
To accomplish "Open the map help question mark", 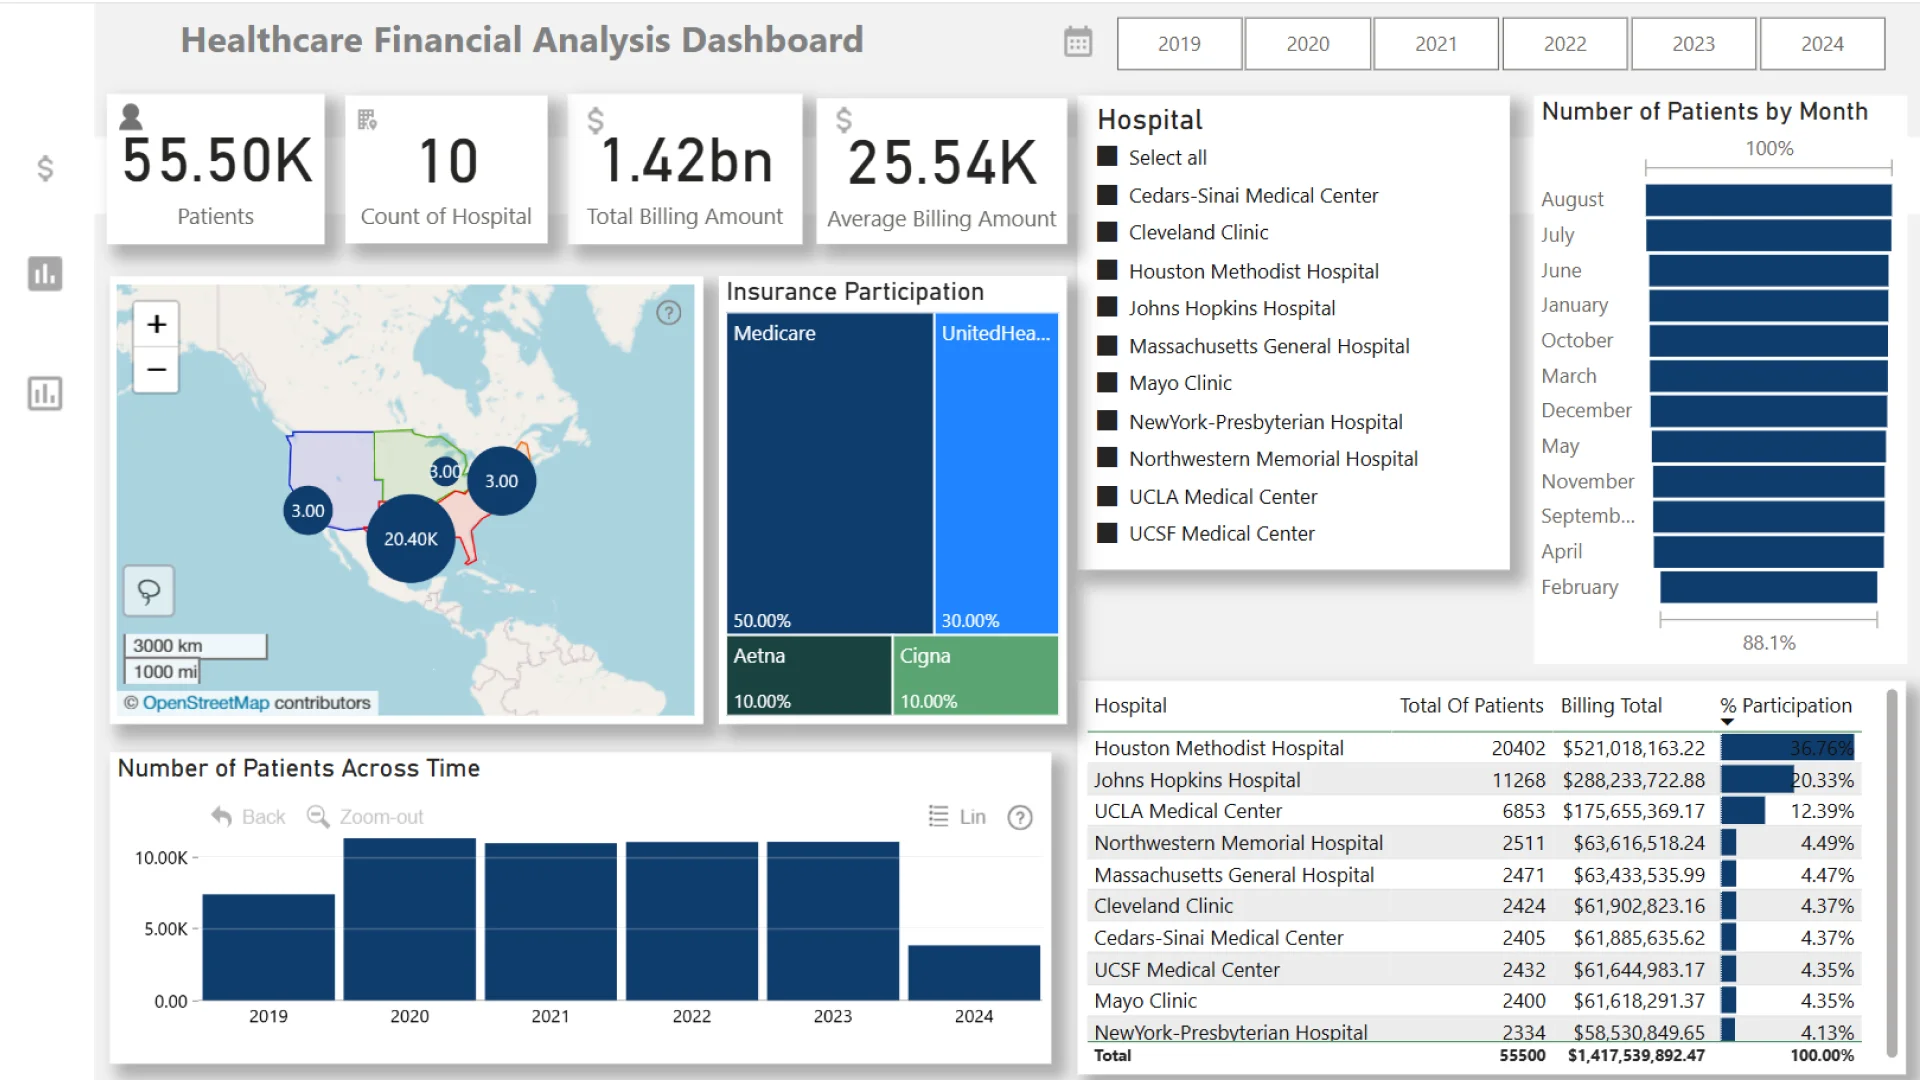I will [x=669, y=313].
